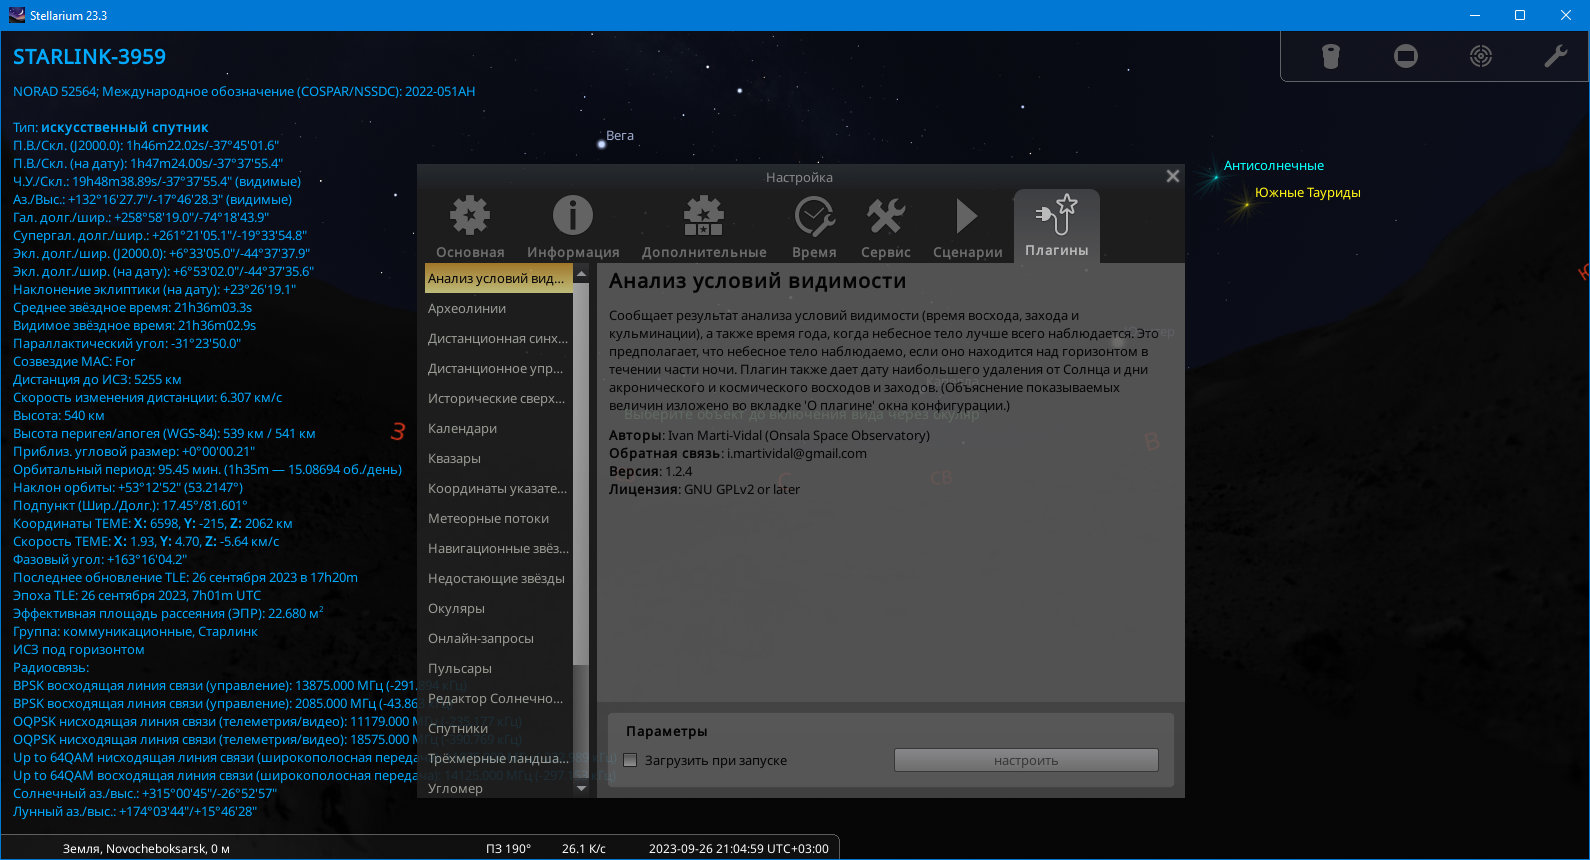The height and width of the screenshot is (860, 1590).
Task: Enable Загрузить при запуске checkbox
Action: [x=630, y=760]
